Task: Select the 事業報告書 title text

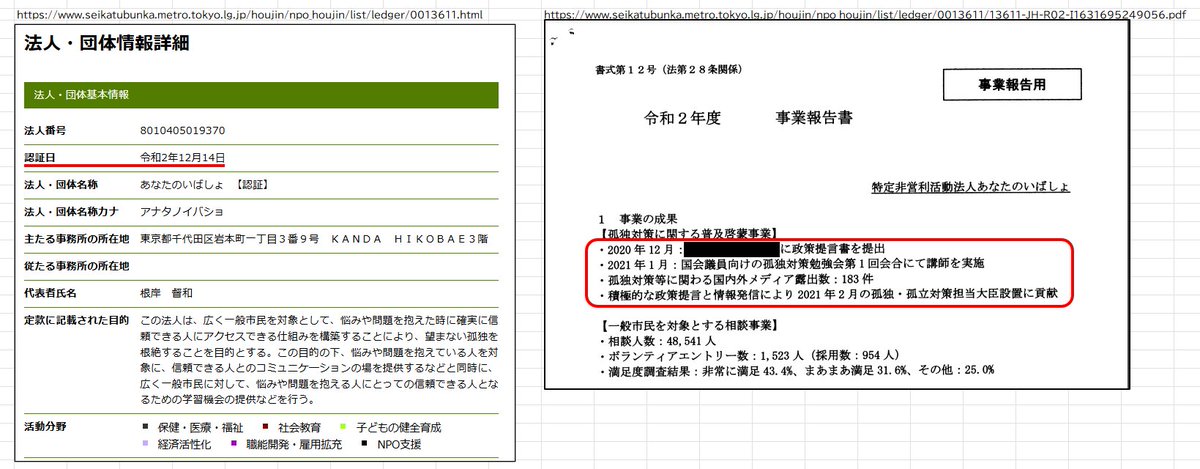Action: [x=814, y=118]
